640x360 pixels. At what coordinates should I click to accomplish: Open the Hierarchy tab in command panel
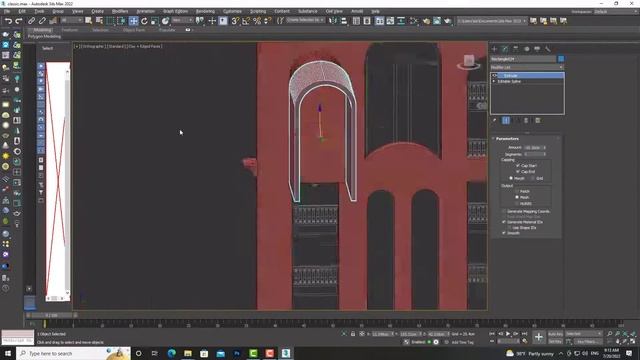pos(516,49)
